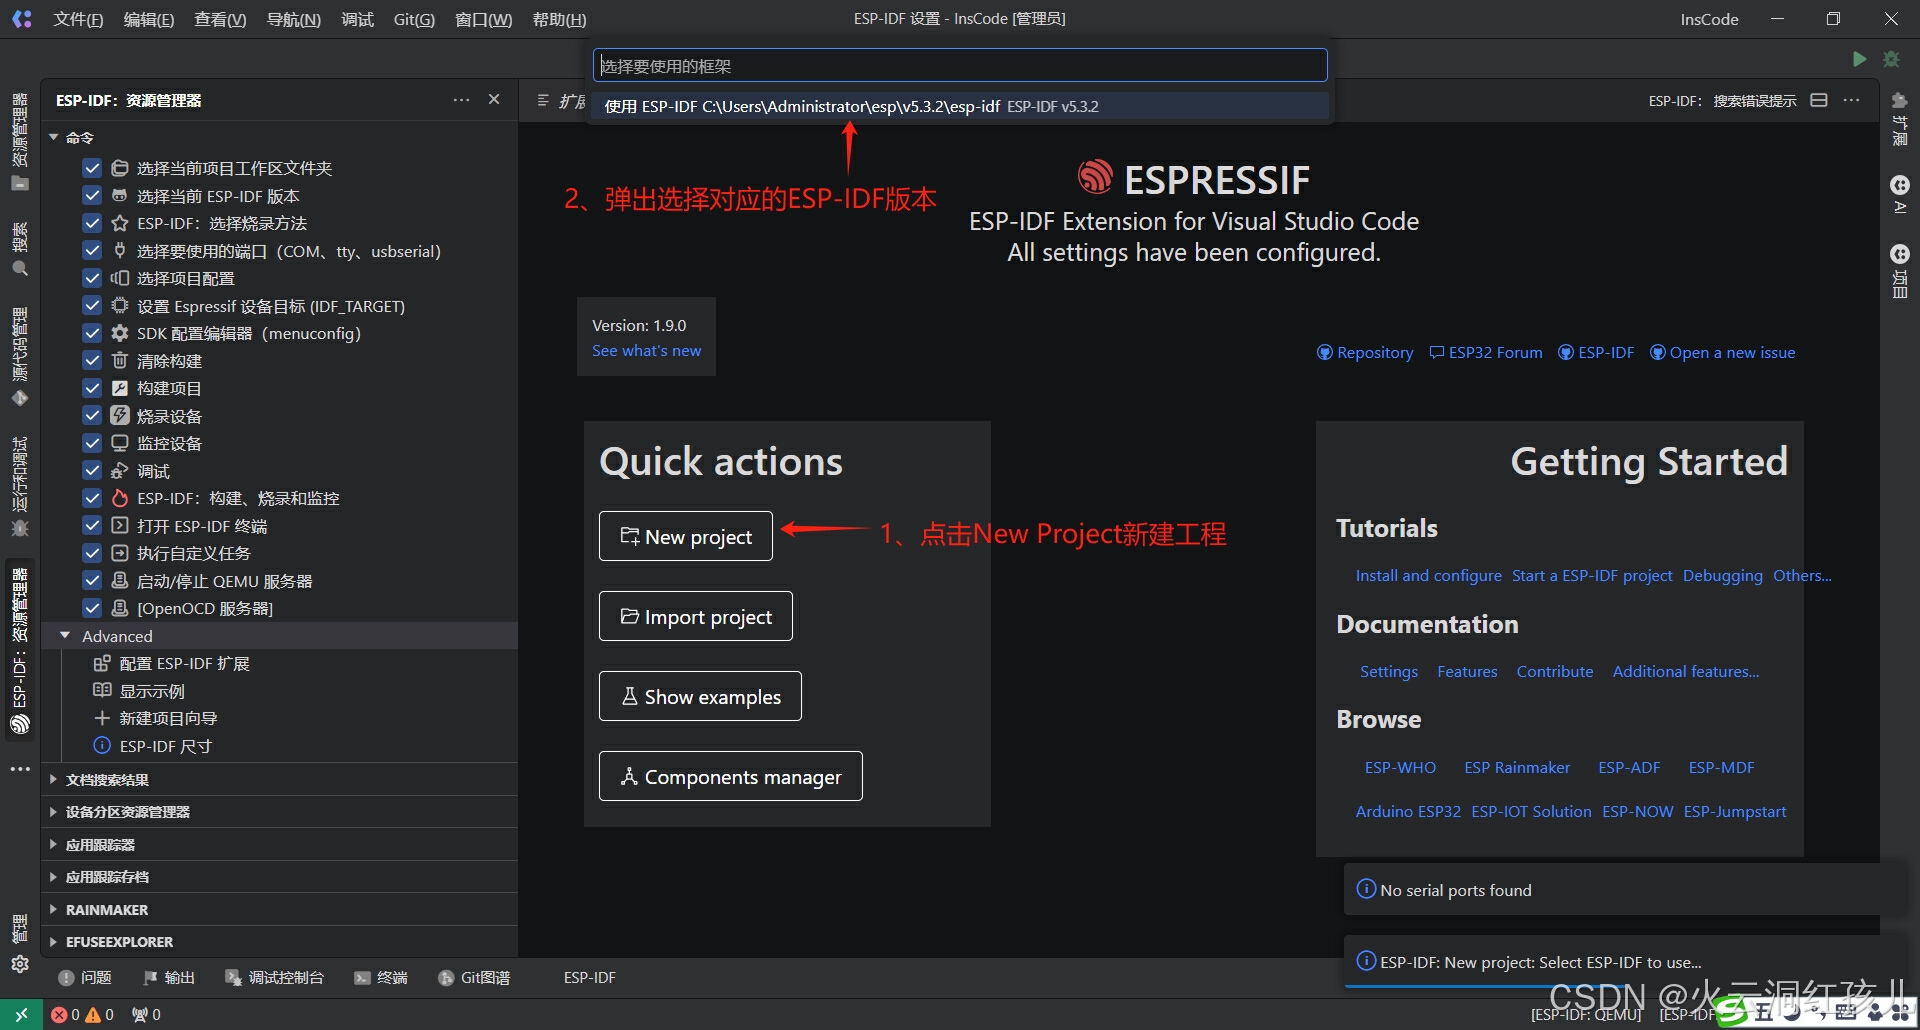Click the star icon for flash method
This screenshot has width=1920, height=1030.
click(120, 223)
